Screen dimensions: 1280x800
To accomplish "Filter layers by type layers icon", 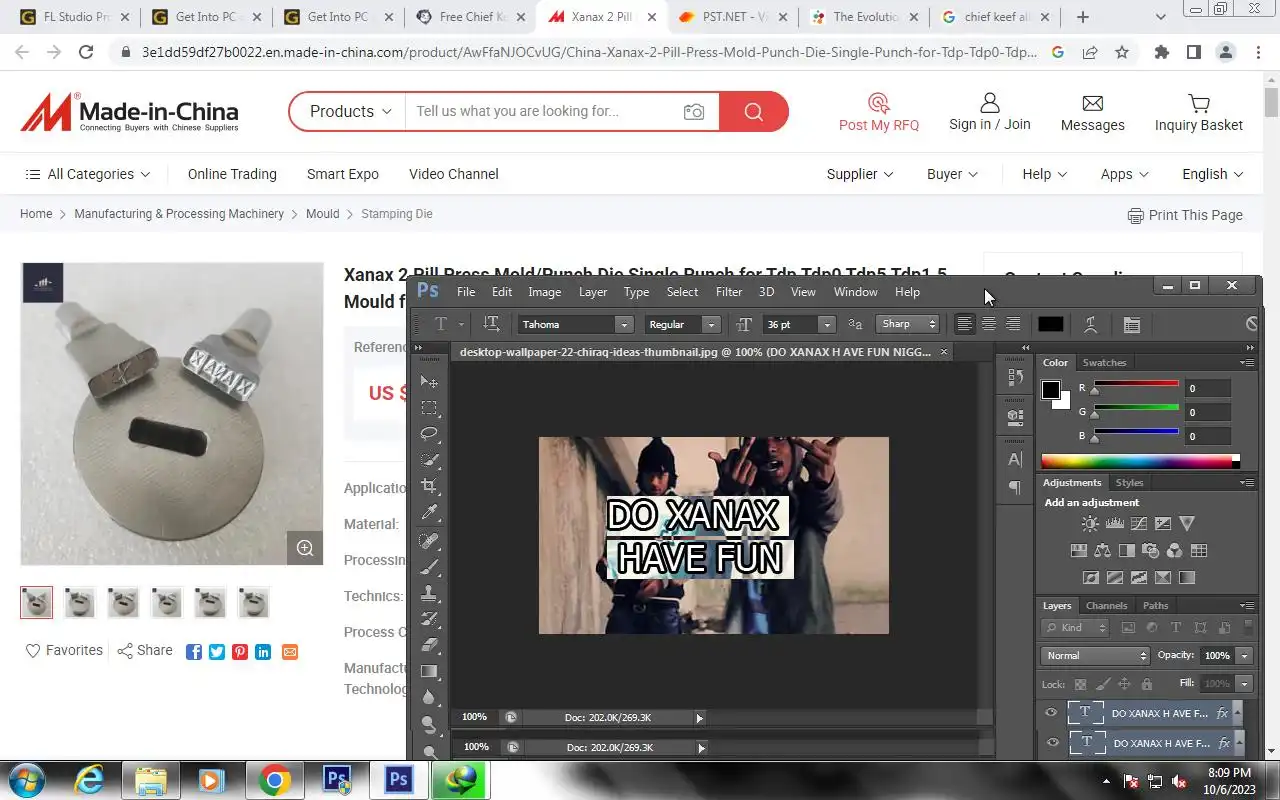I will click(1176, 628).
